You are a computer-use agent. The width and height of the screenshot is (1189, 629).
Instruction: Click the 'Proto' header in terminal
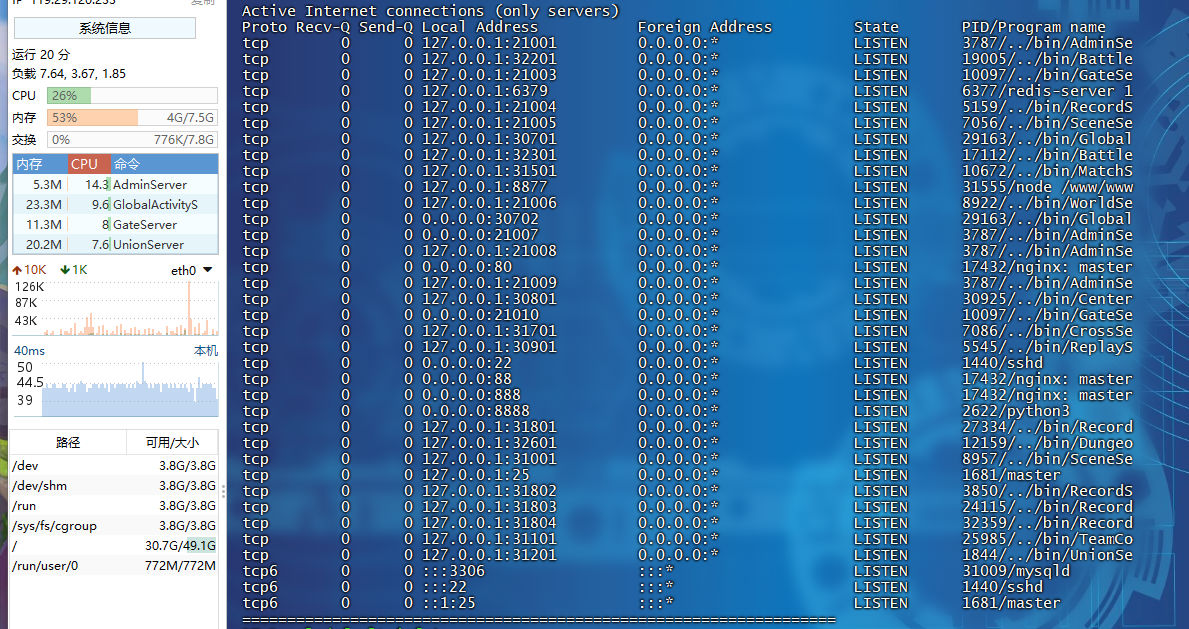pyautogui.click(x=265, y=27)
